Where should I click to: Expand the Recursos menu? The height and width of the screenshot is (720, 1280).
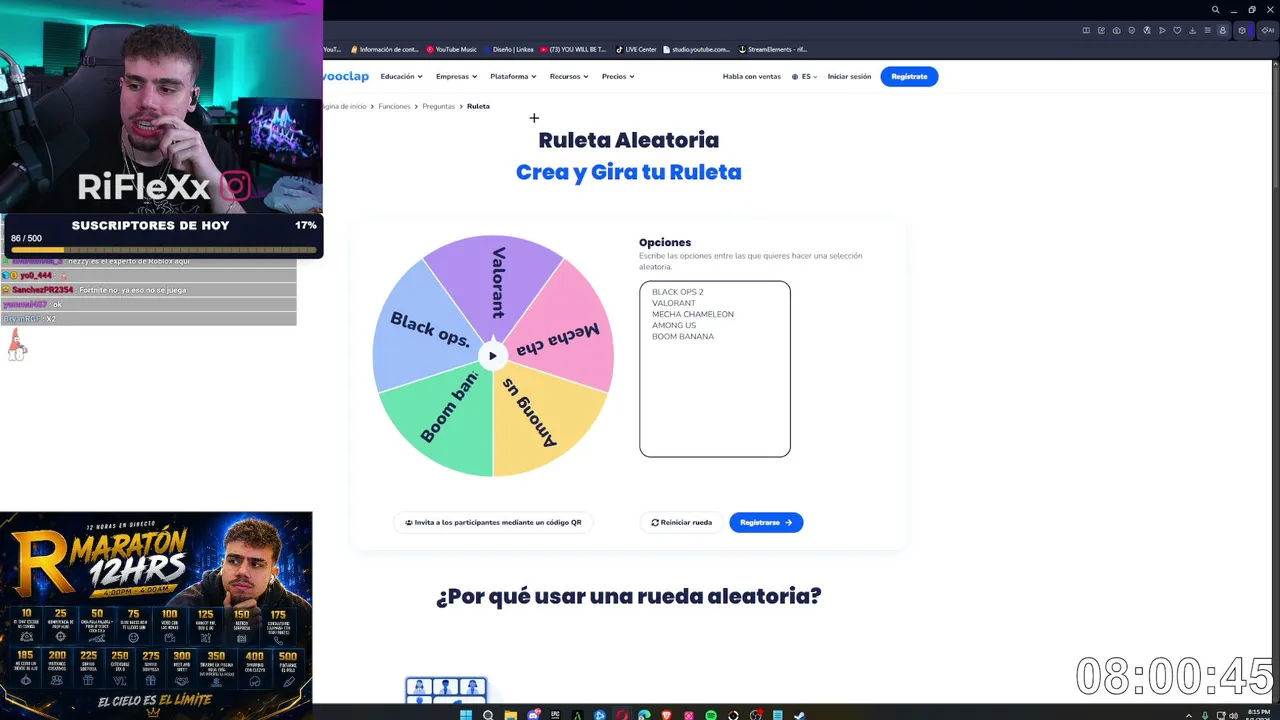(x=569, y=76)
